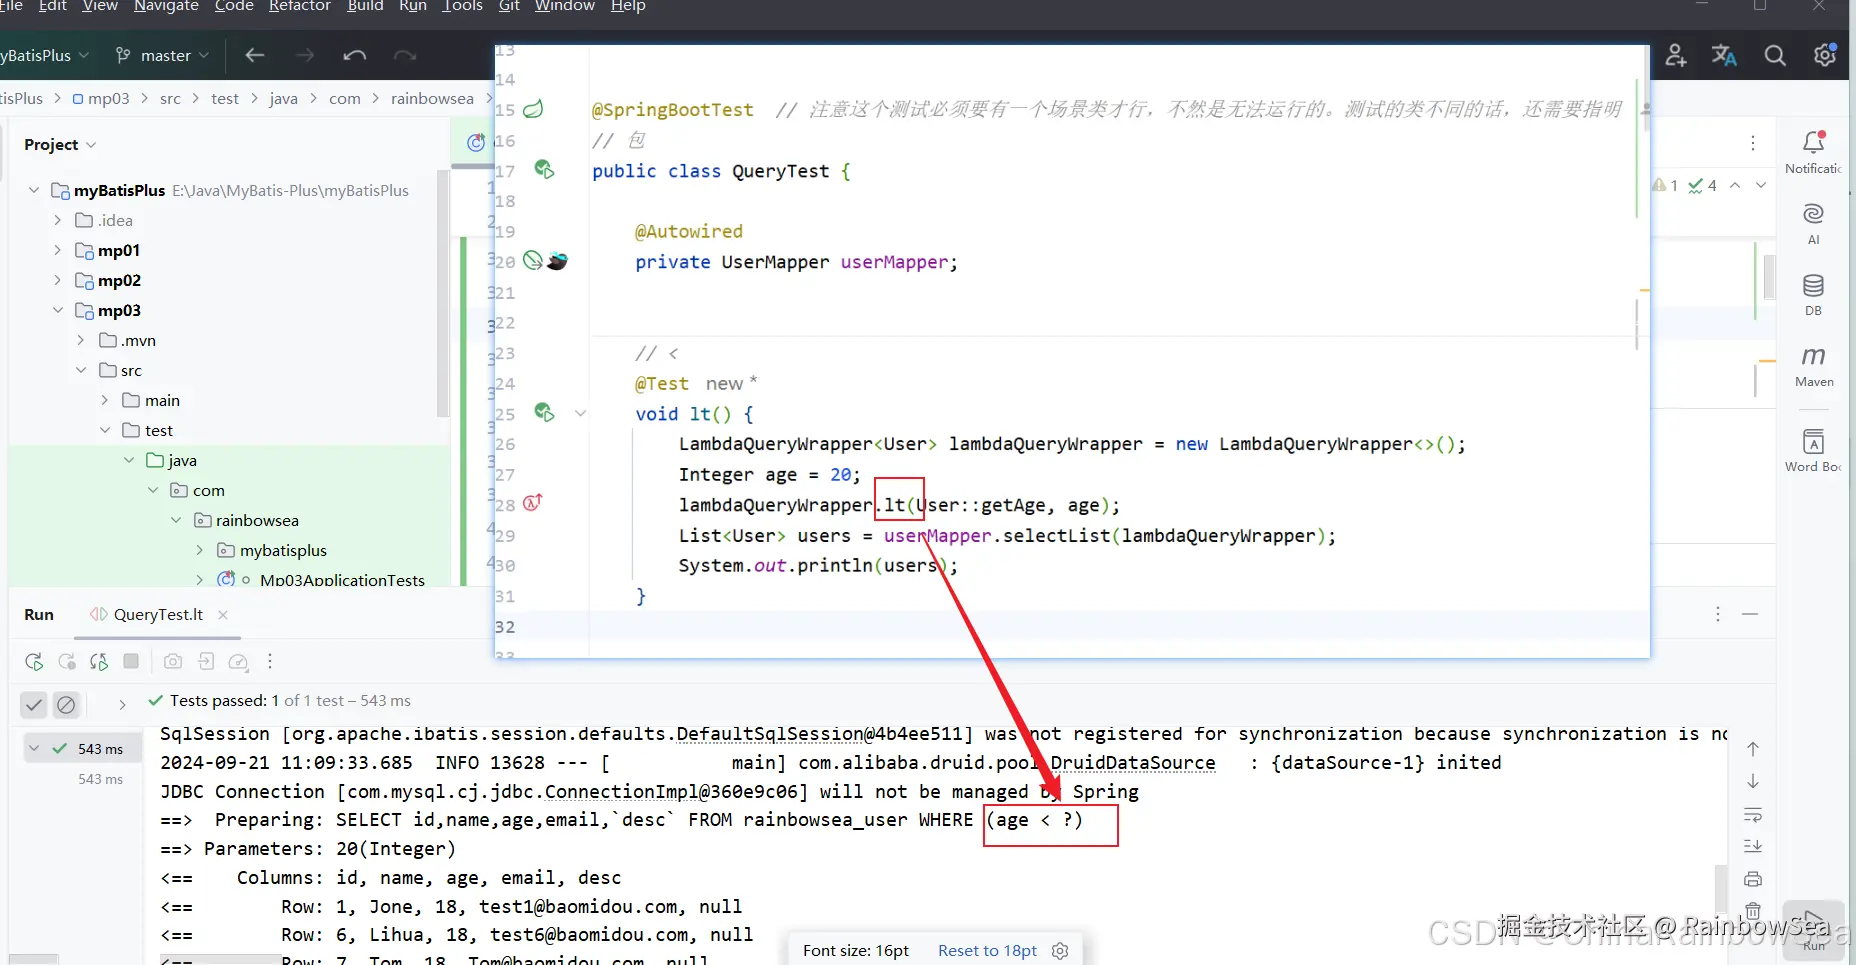The width and height of the screenshot is (1856, 965).
Task: Navigate back with the left arrow
Action: [x=255, y=56]
